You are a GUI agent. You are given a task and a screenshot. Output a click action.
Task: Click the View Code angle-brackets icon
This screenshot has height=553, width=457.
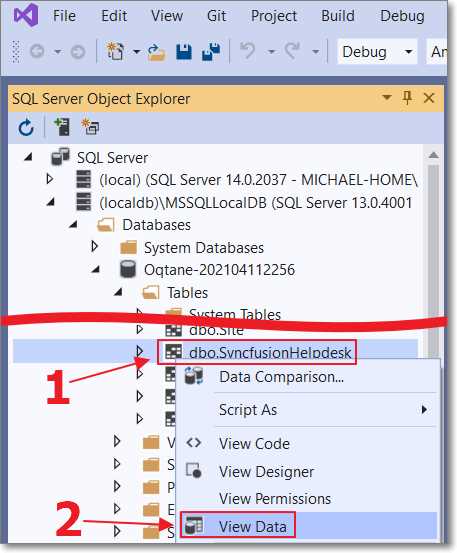194,442
